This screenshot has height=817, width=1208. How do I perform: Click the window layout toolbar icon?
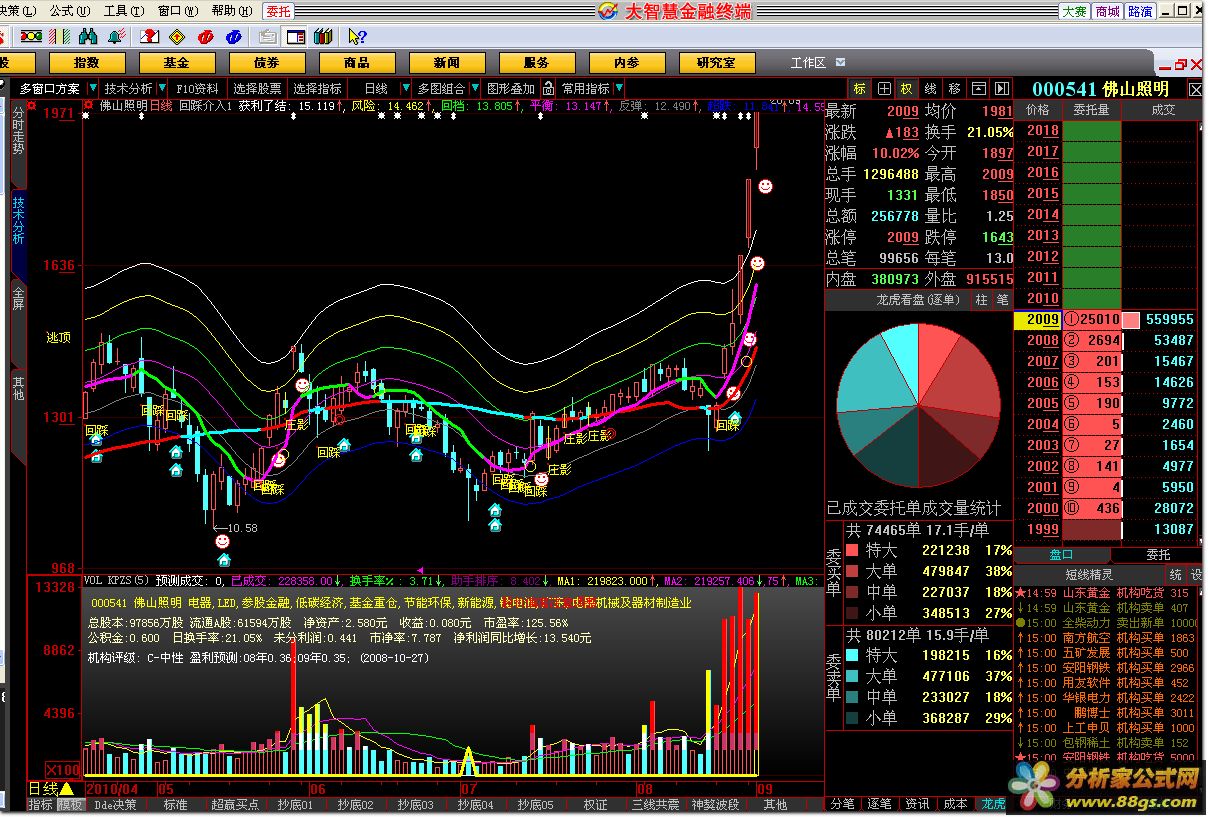(x=295, y=37)
